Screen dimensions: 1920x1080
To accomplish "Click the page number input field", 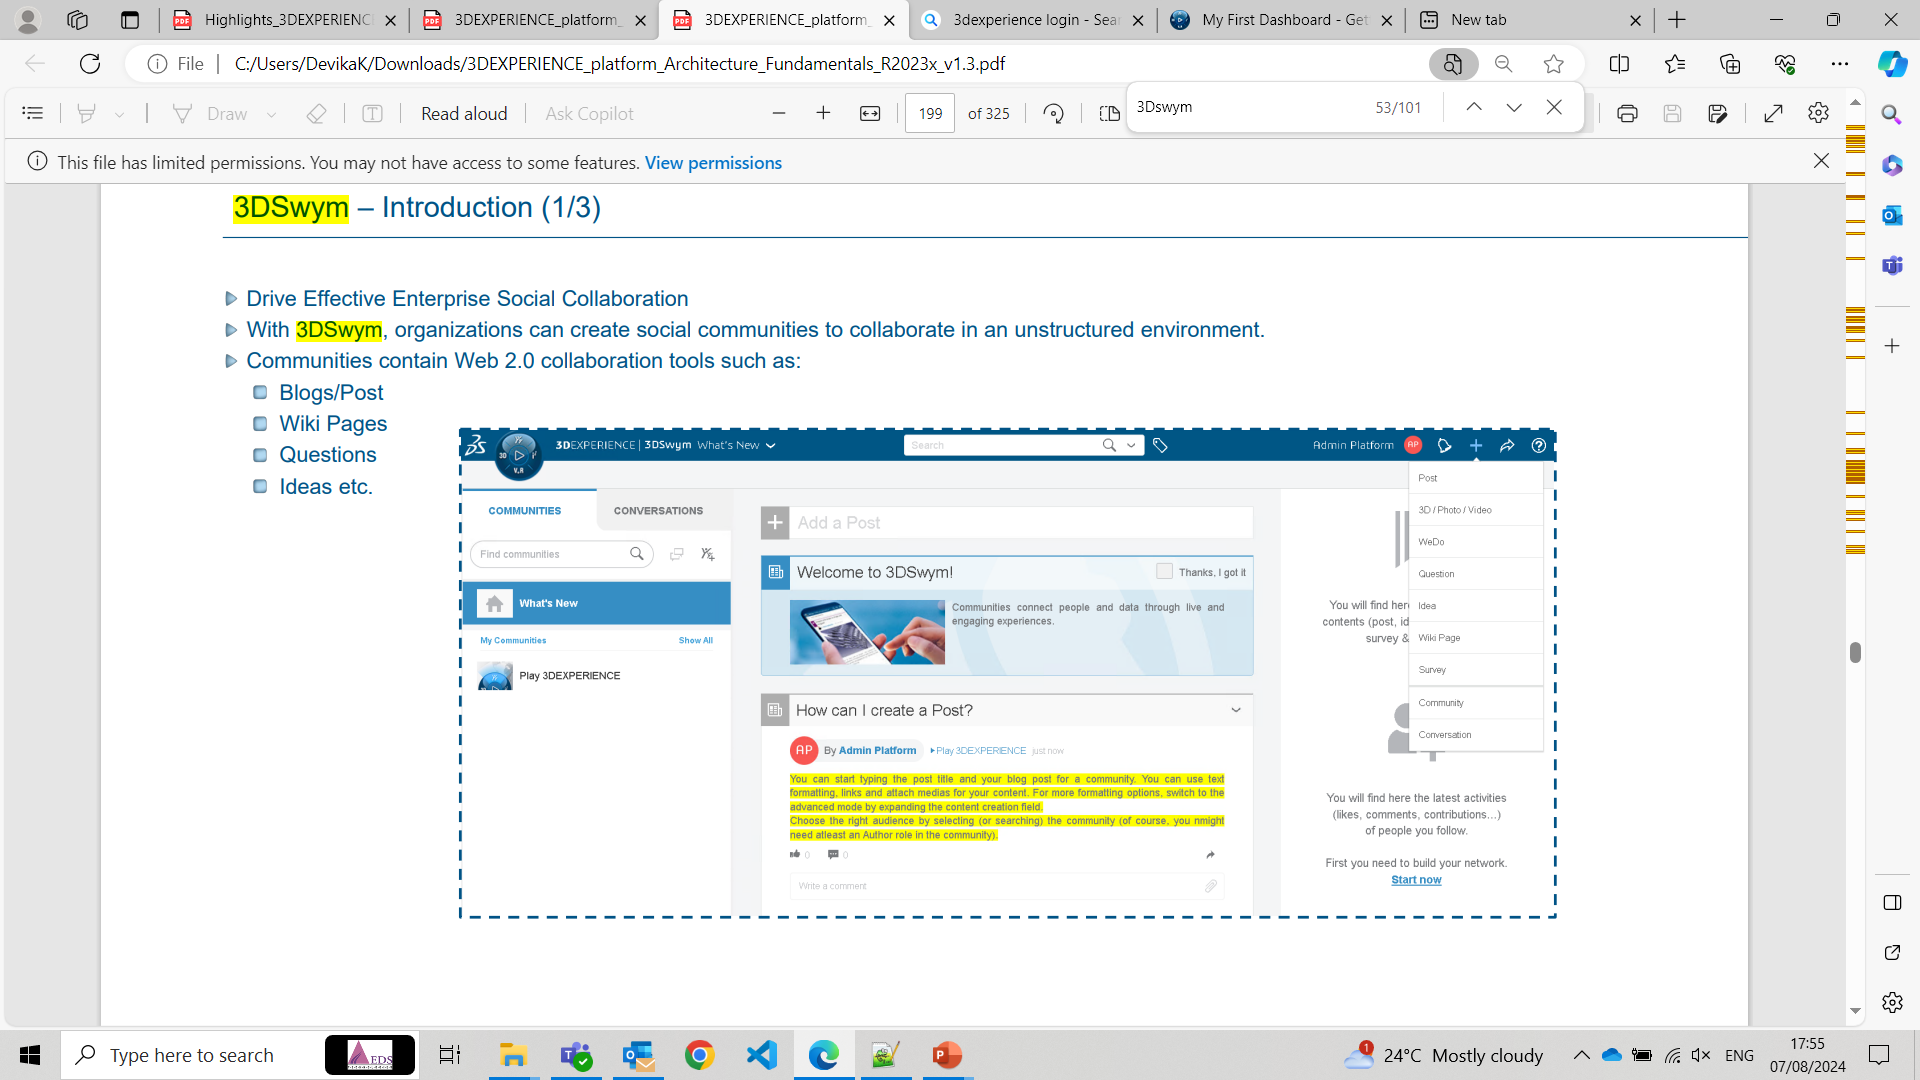I will click(x=930, y=114).
